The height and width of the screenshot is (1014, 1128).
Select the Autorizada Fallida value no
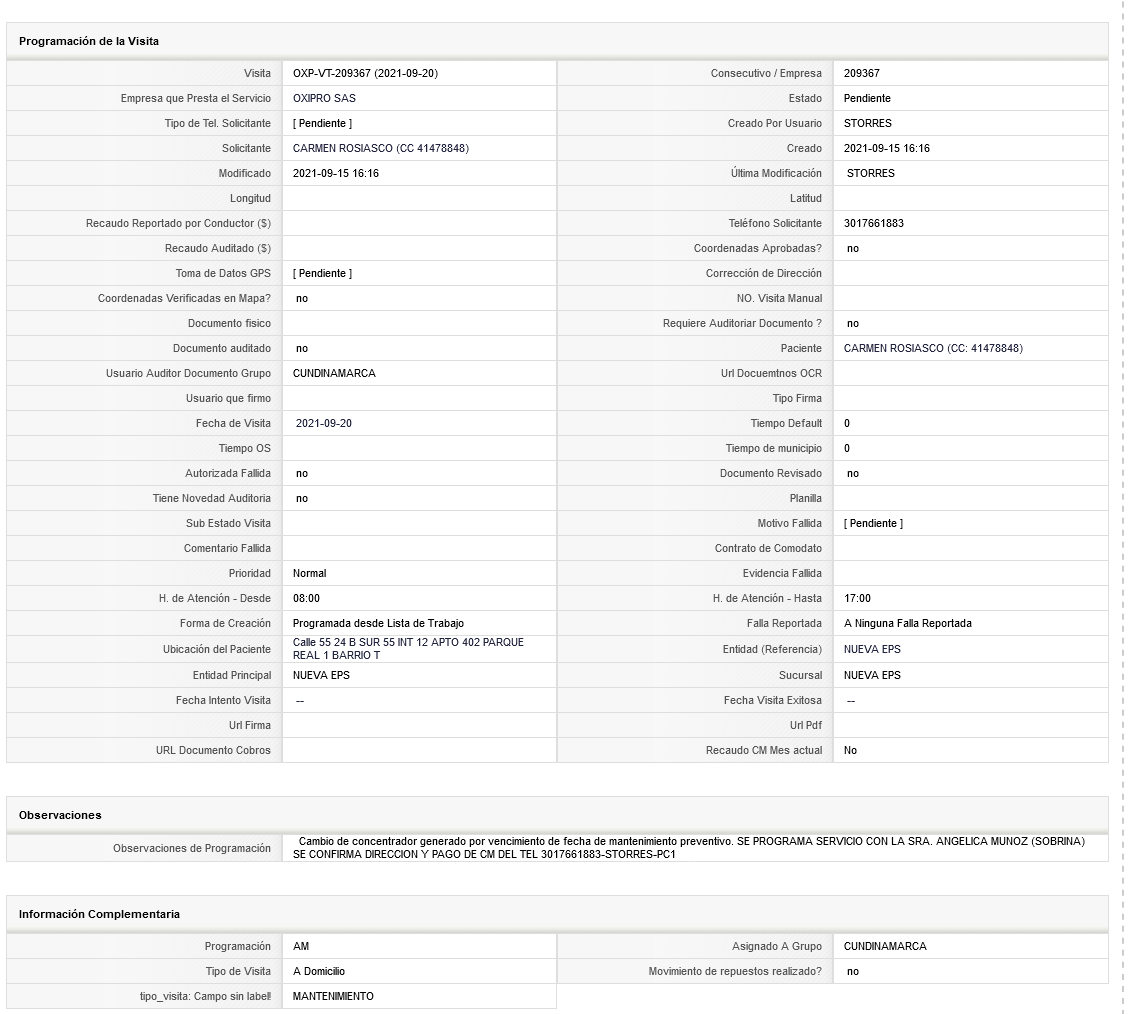301,474
